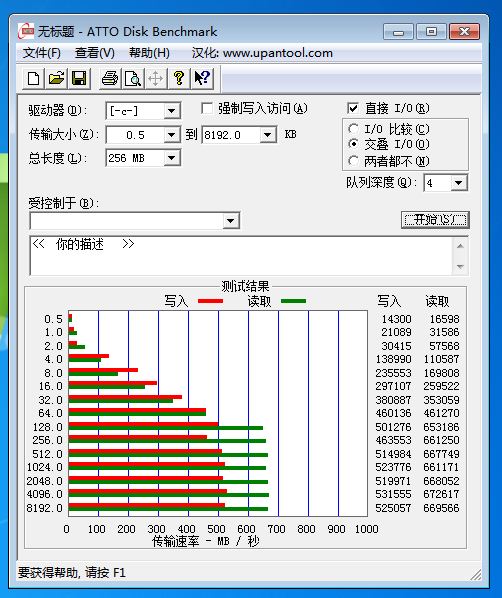The height and width of the screenshot is (598, 502).
Task: Enable the 强制写入访问 checkbox
Action: point(207,108)
